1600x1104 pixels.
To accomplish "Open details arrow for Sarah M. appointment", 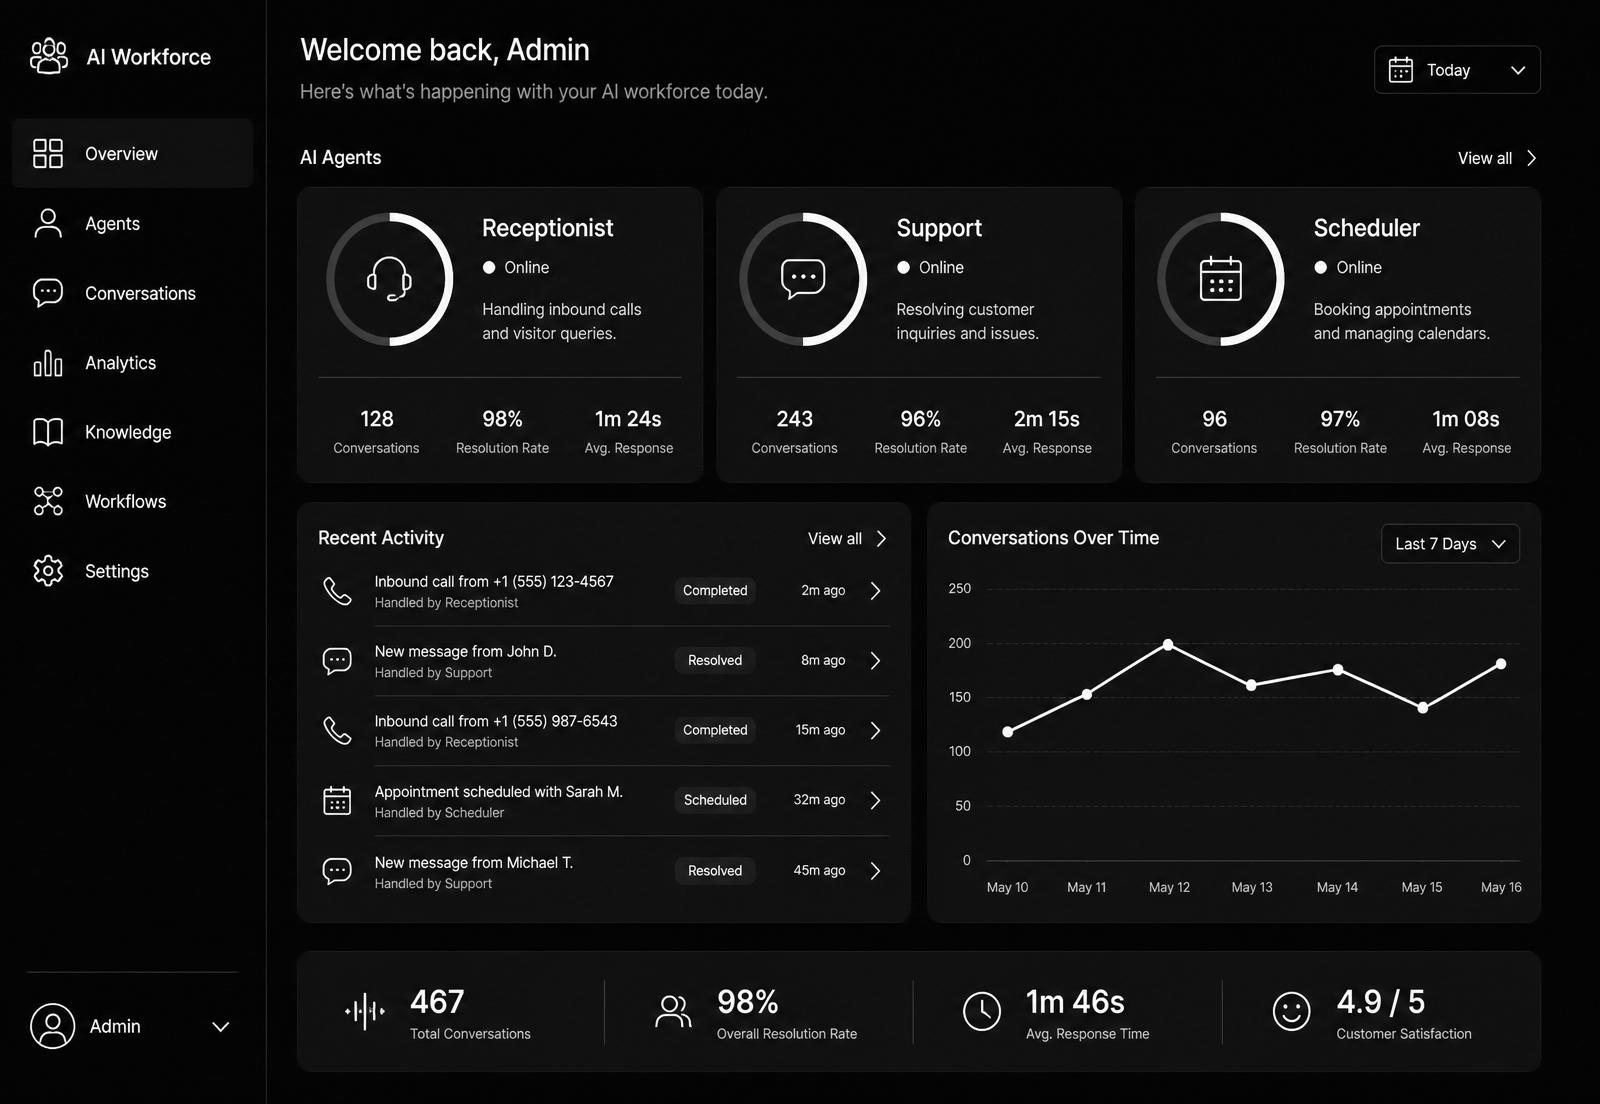I will pyautogui.click(x=875, y=800).
